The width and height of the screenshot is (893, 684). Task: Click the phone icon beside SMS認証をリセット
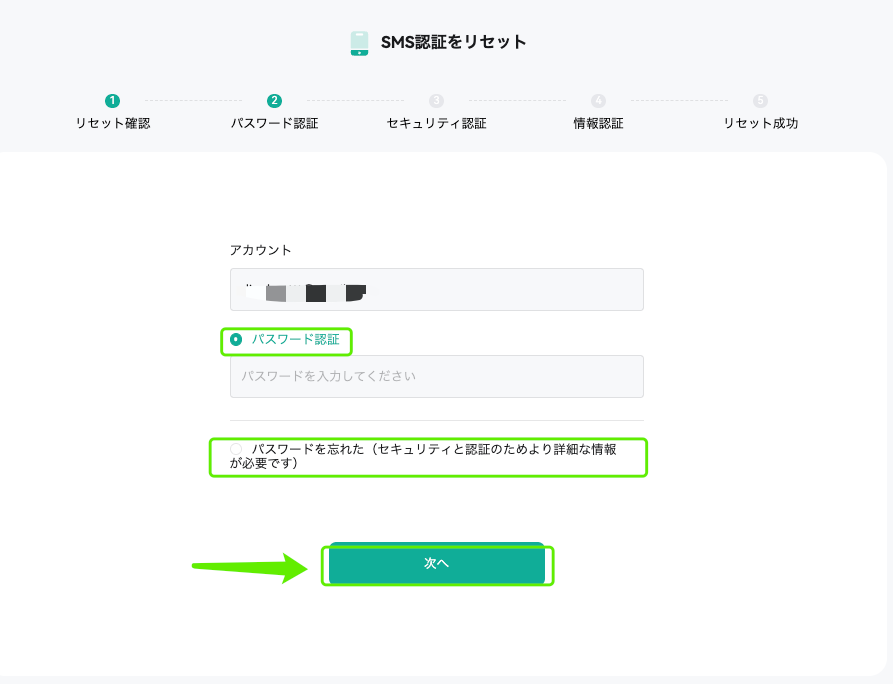(x=359, y=43)
